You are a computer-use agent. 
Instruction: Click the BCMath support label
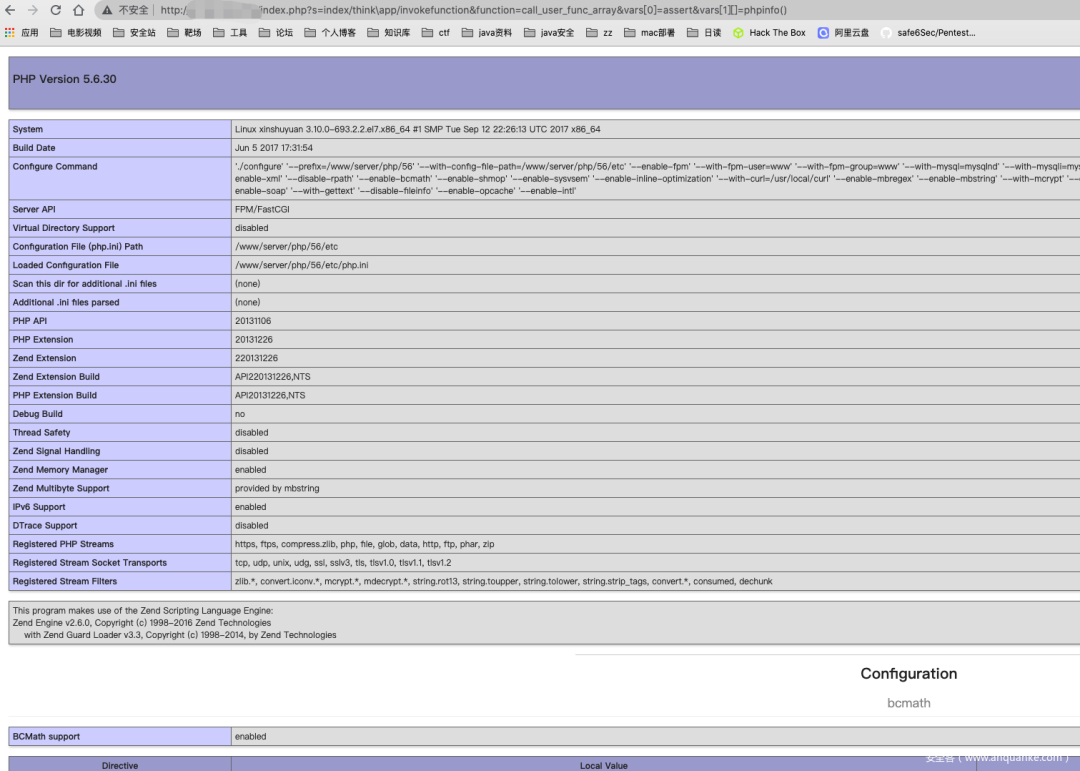click(46, 737)
